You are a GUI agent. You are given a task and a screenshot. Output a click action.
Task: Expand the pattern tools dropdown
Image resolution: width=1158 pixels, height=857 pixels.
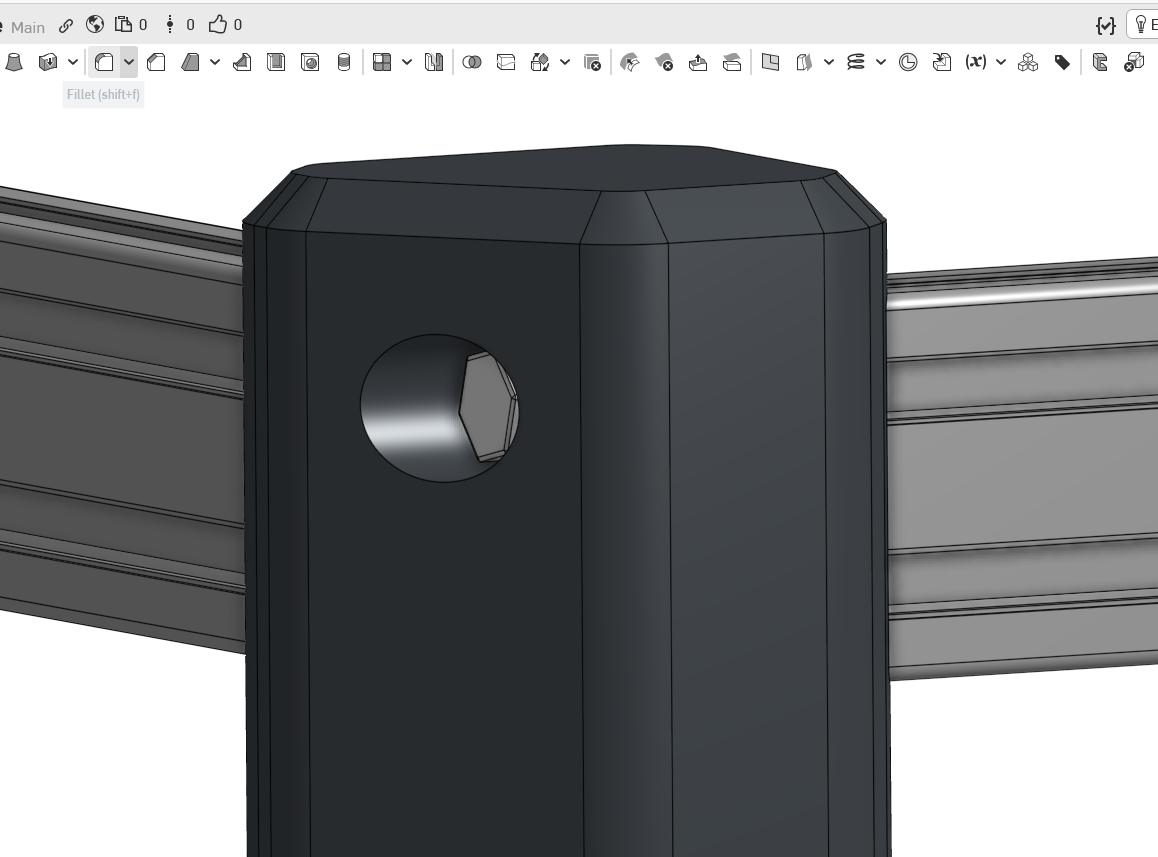(x=407, y=62)
